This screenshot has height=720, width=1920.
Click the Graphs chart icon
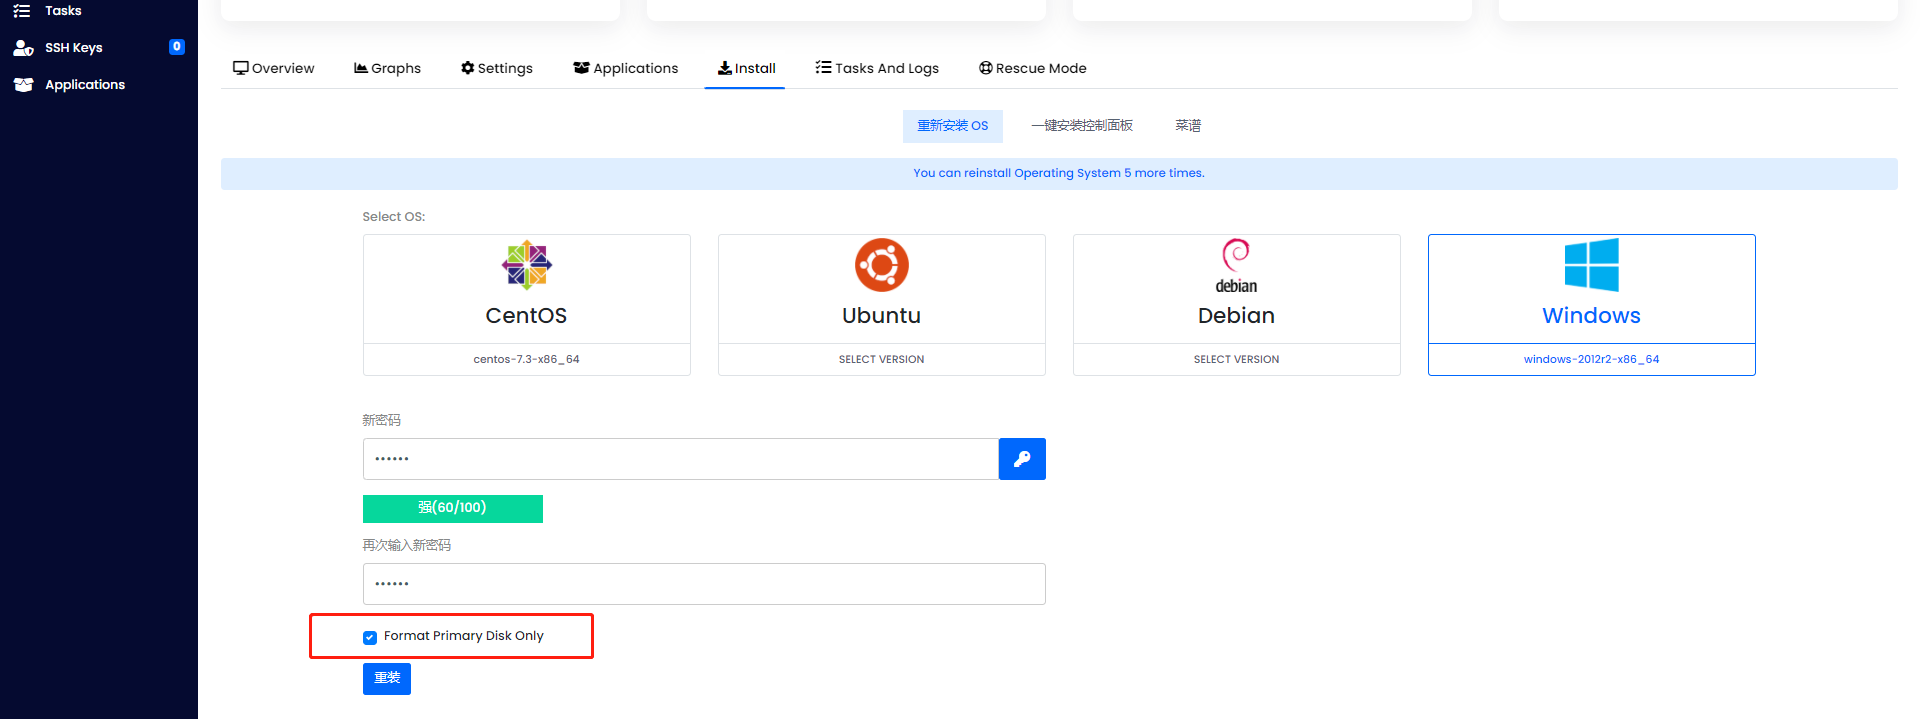click(x=361, y=68)
